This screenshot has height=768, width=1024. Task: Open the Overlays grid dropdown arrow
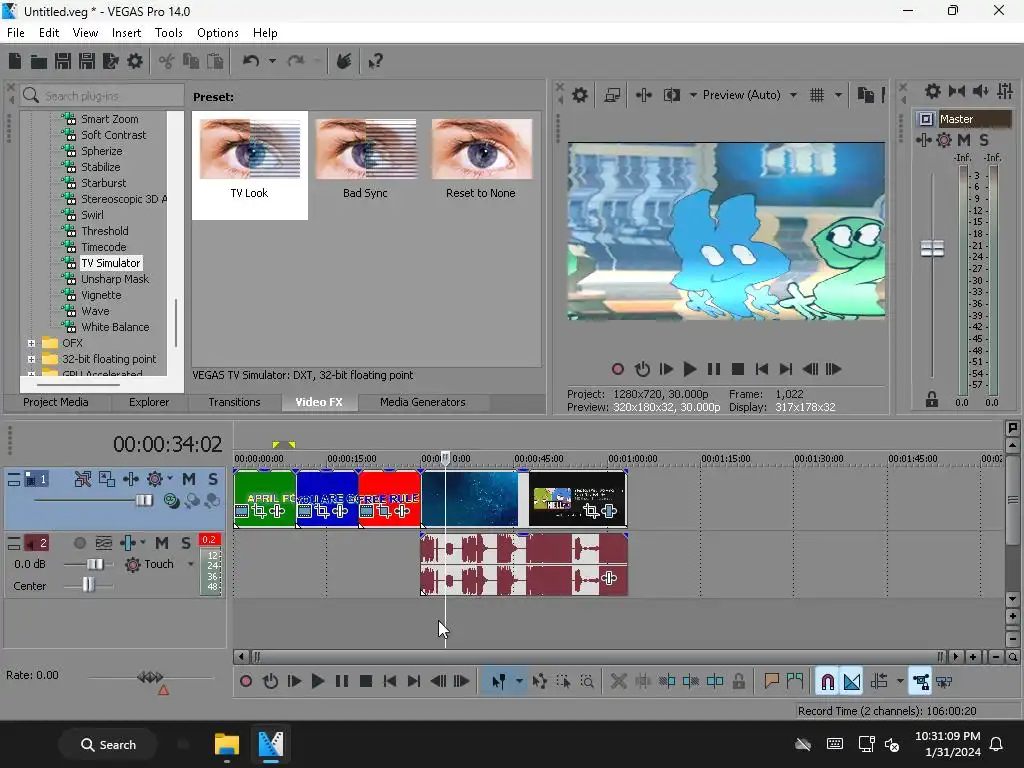click(839, 95)
